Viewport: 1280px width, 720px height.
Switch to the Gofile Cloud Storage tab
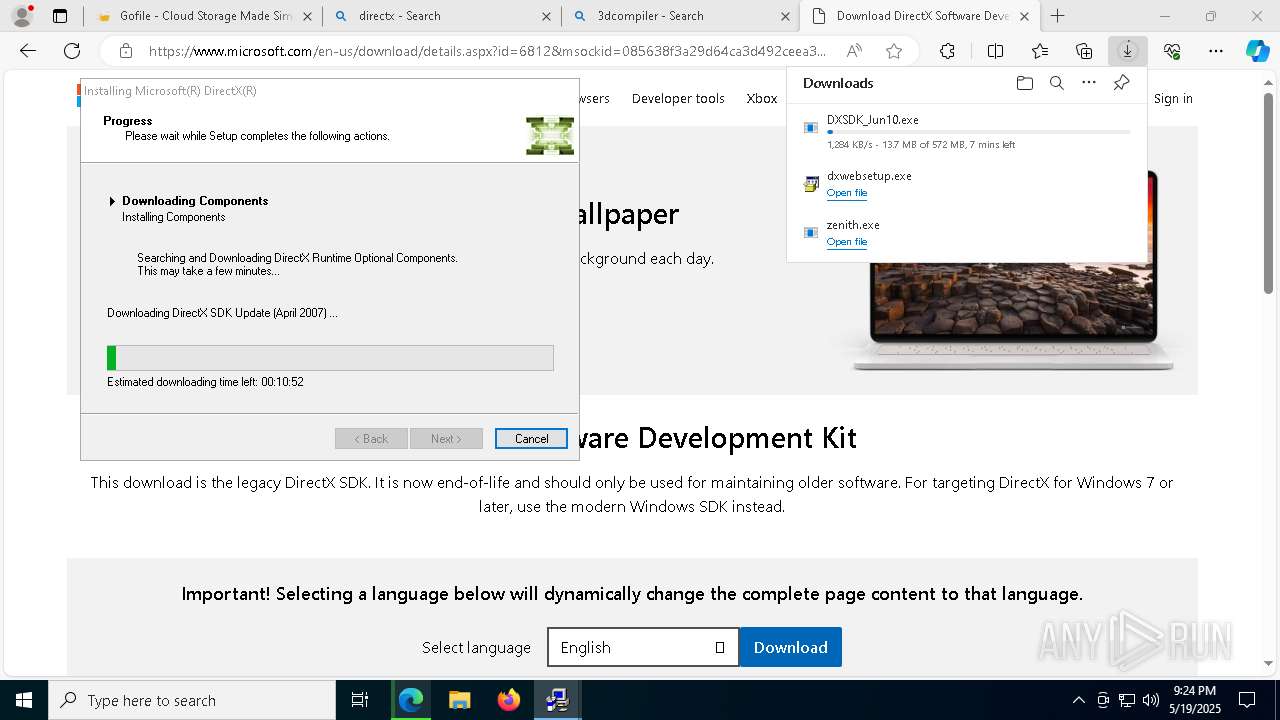point(204,16)
